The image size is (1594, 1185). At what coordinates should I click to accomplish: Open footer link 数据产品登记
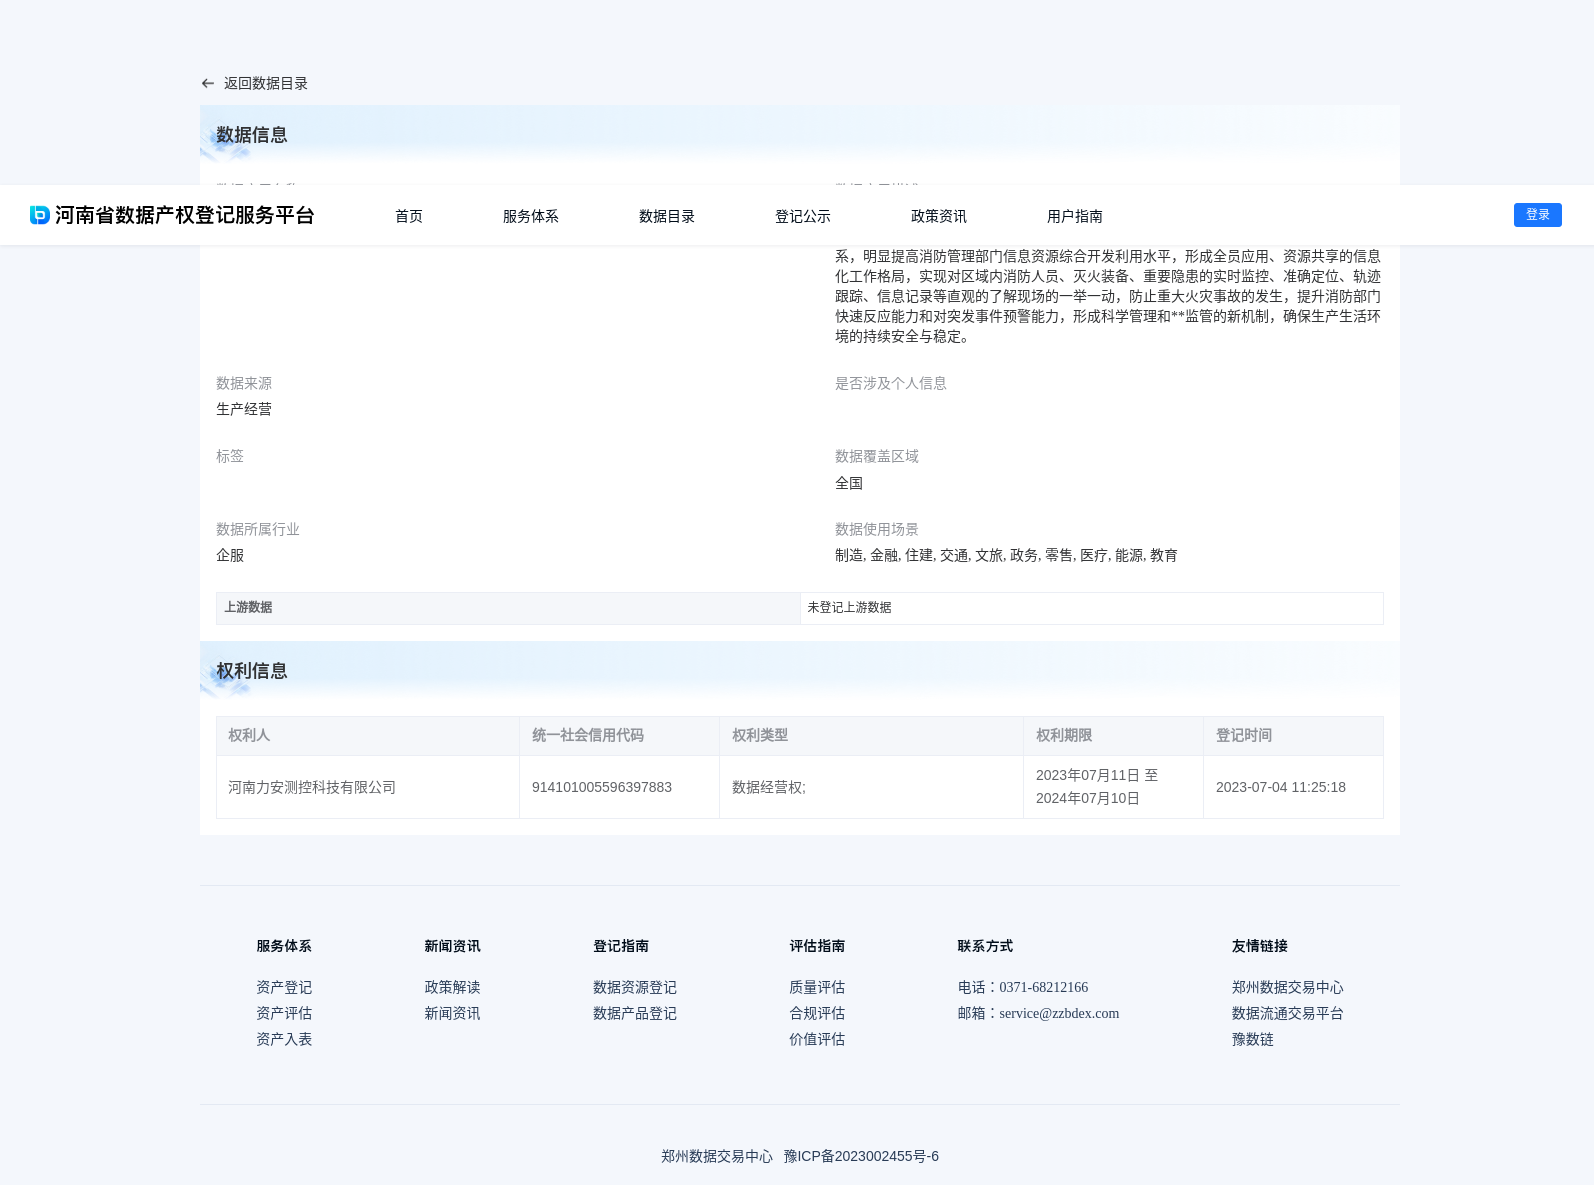[635, 1013]
